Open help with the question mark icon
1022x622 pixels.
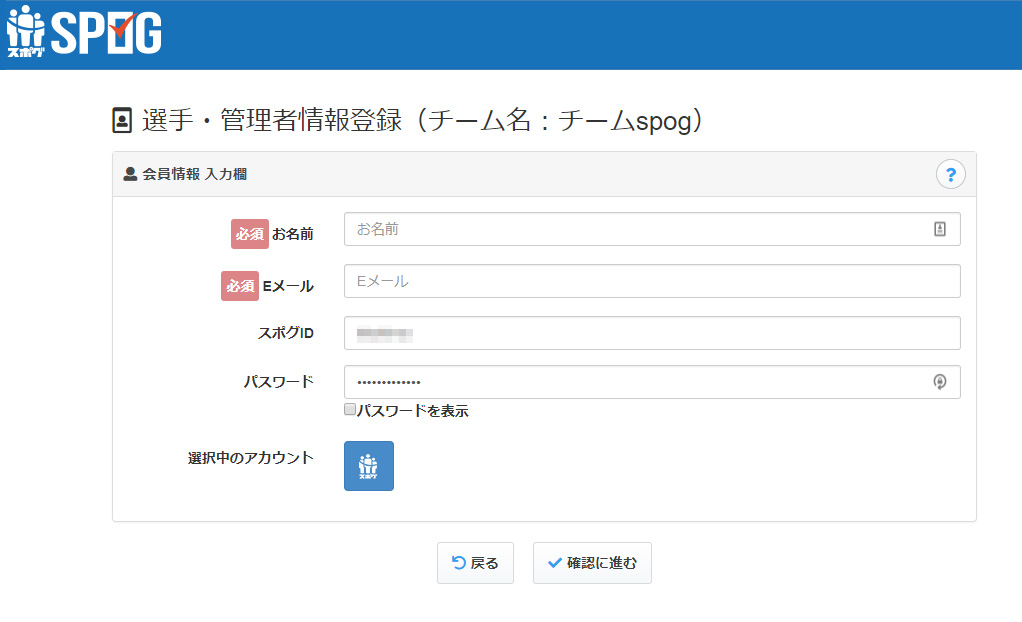click(950, 174)
